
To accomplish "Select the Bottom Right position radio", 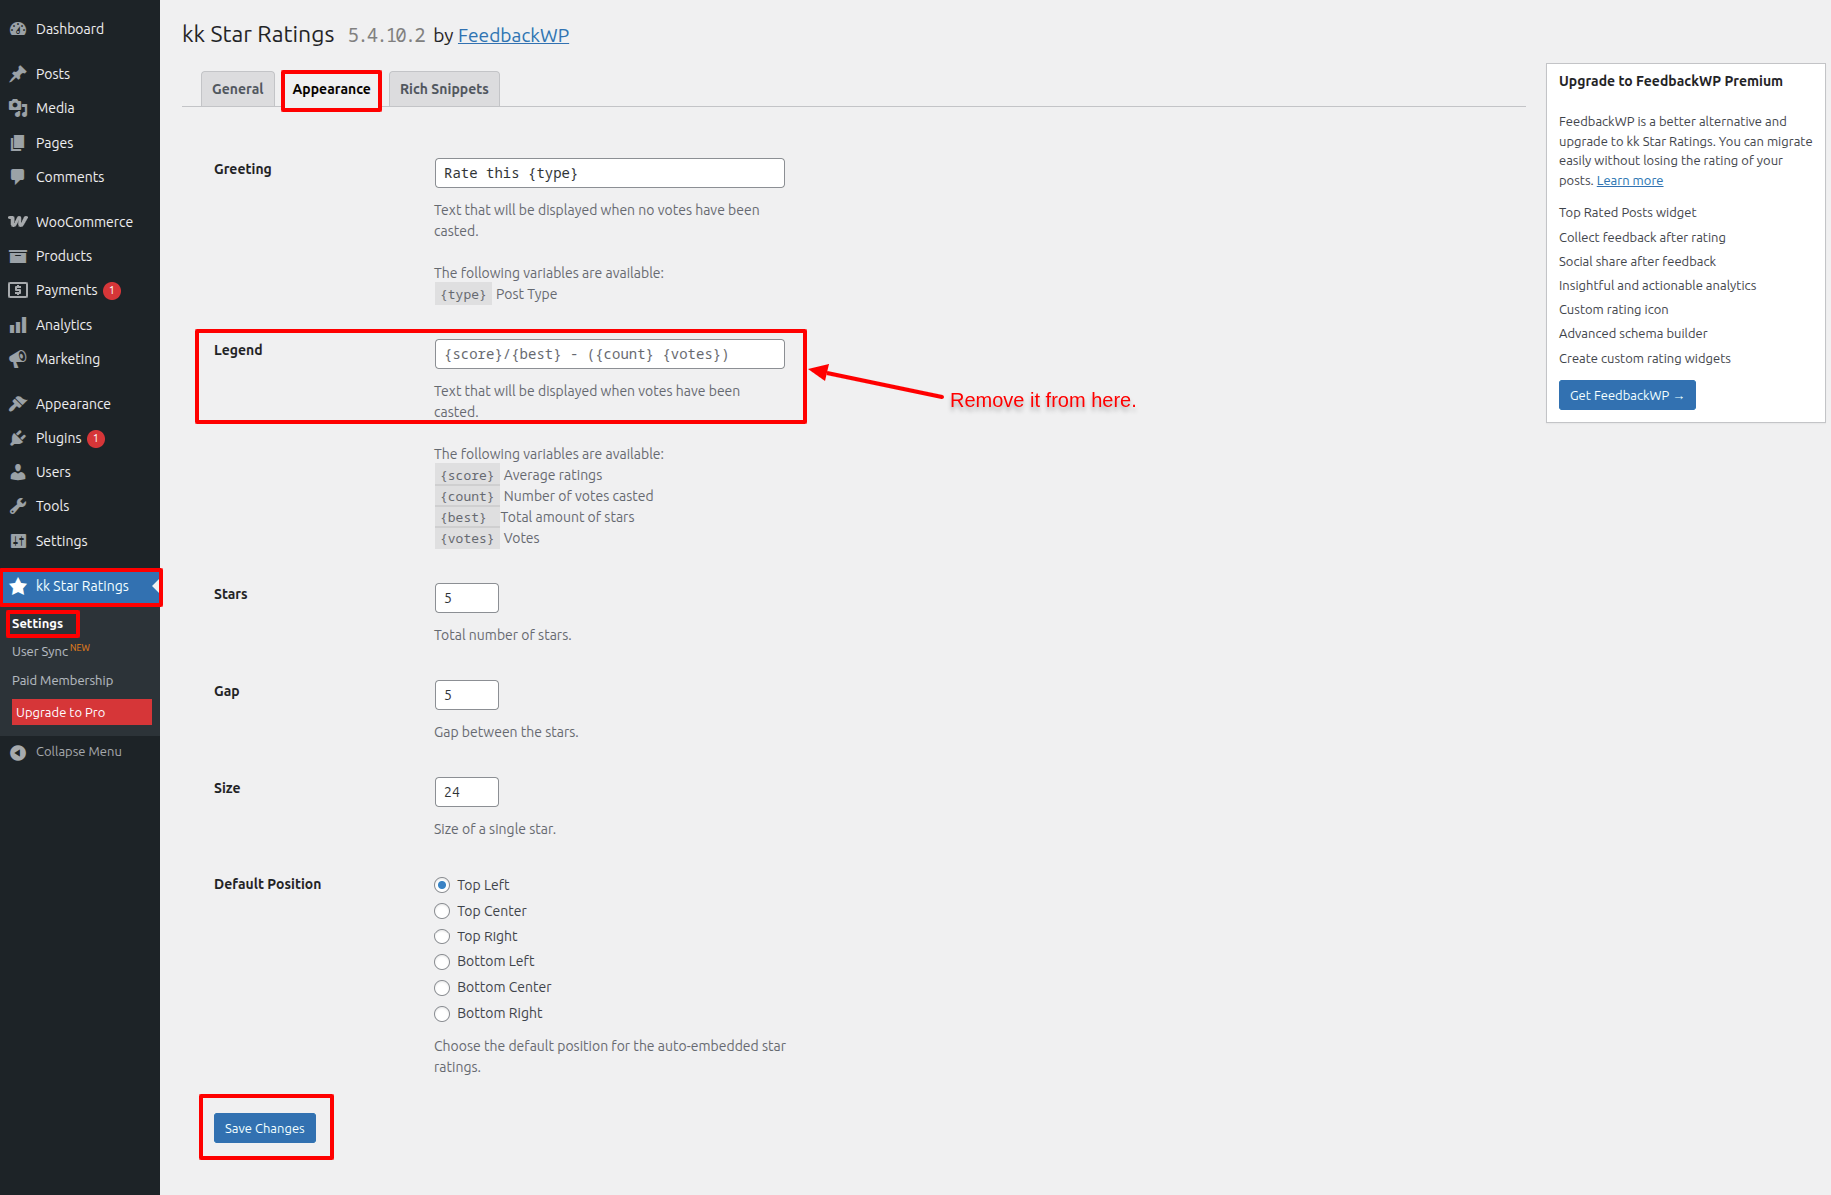I will [442, 1013].
